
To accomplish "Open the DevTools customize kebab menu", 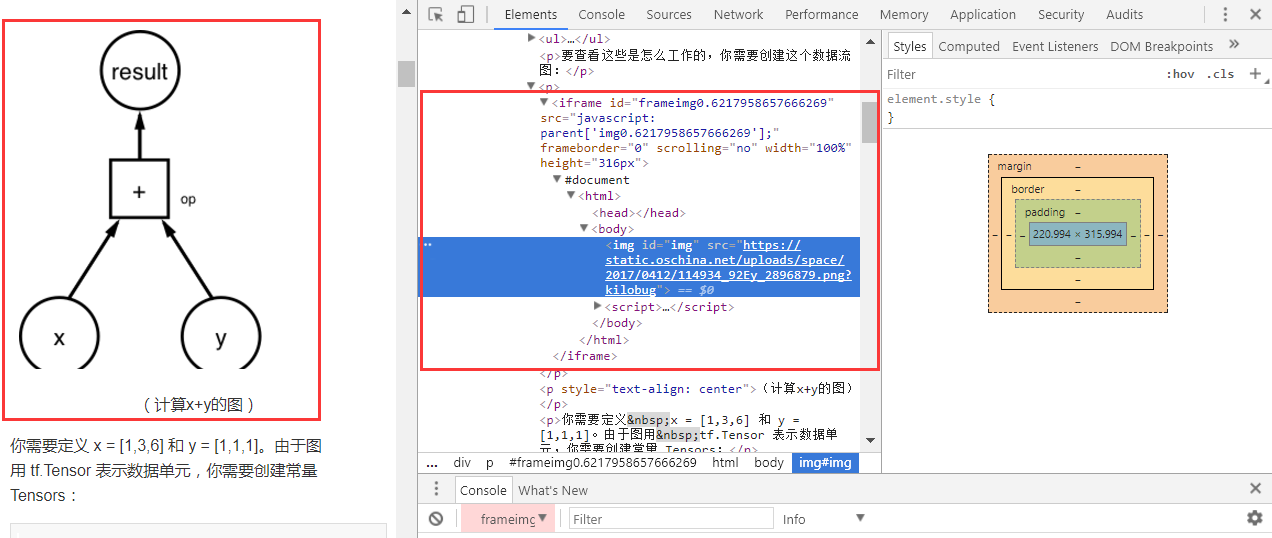I will (1226, 14).
